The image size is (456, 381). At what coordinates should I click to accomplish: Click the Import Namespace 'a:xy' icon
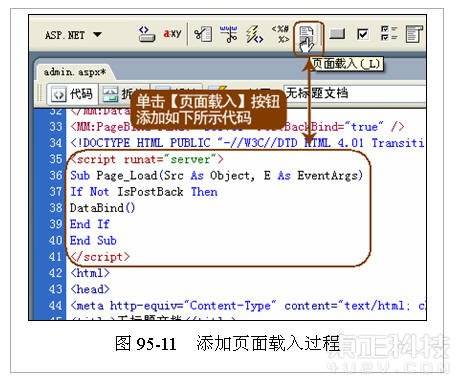pos(172,33)
